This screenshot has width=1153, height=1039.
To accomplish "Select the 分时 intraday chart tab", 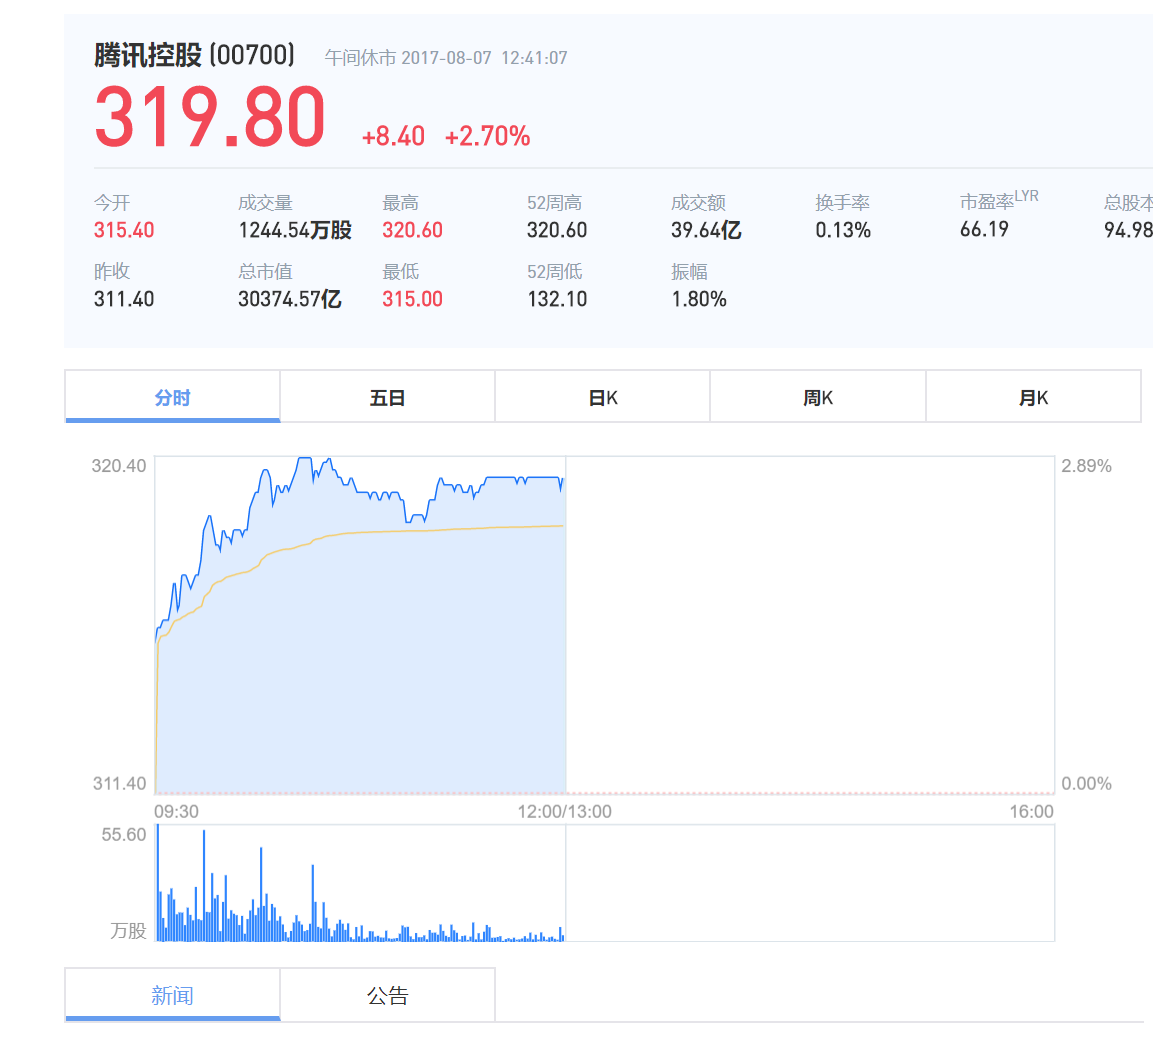I will [x=173, y=397].
